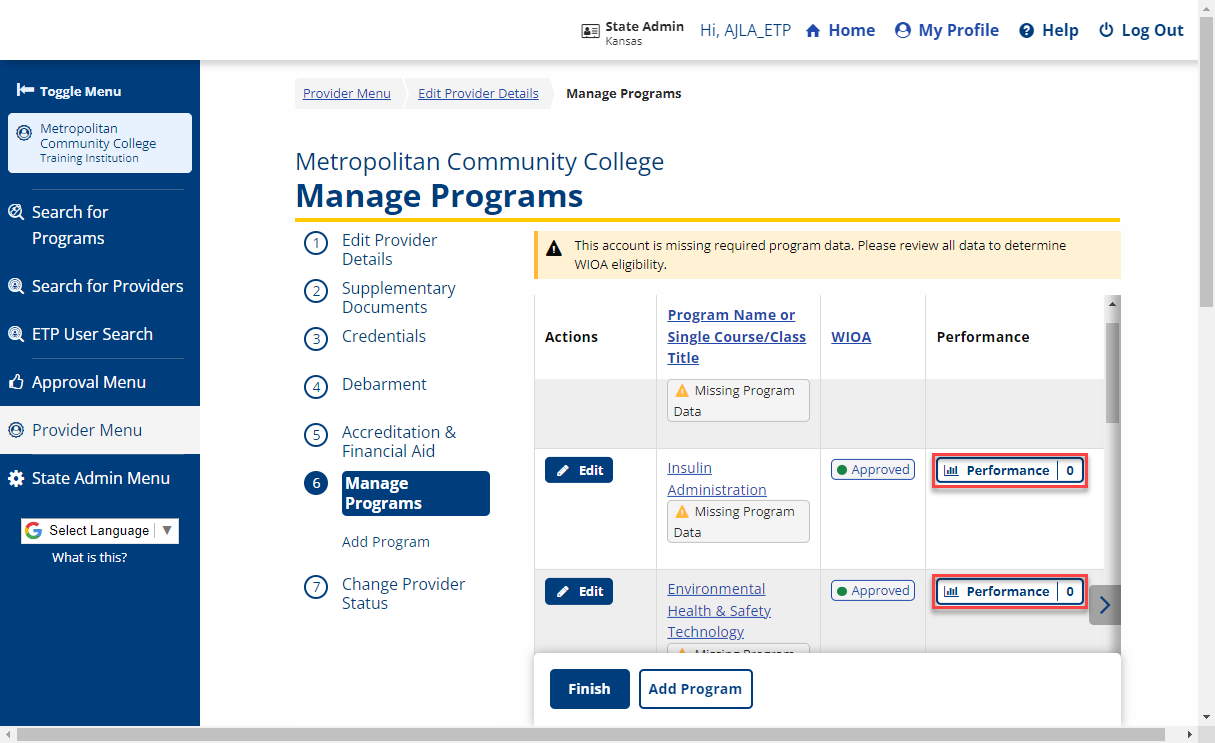Click the ETP User Search magnifier icon
This screenshot has height=743, width=1215.
point(16,334)
